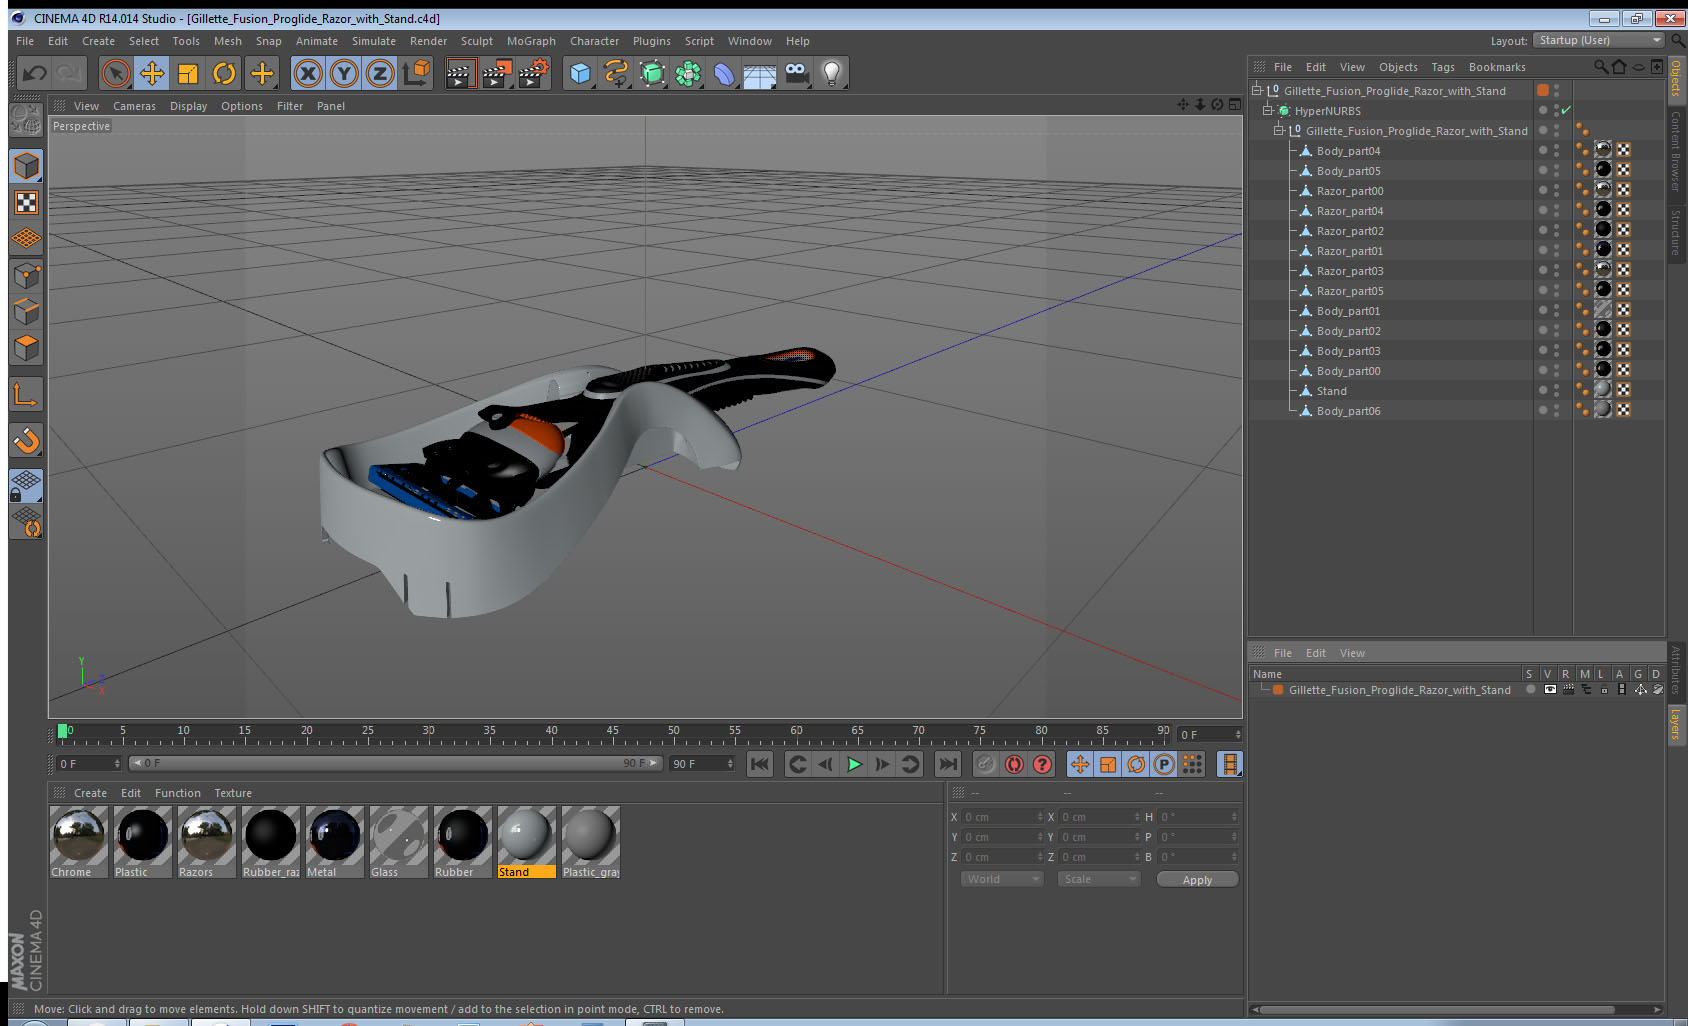Switch to Model mode in left toolbar
The height and width of the screenshot is (1026, 1688).
(x=26, y=166)
